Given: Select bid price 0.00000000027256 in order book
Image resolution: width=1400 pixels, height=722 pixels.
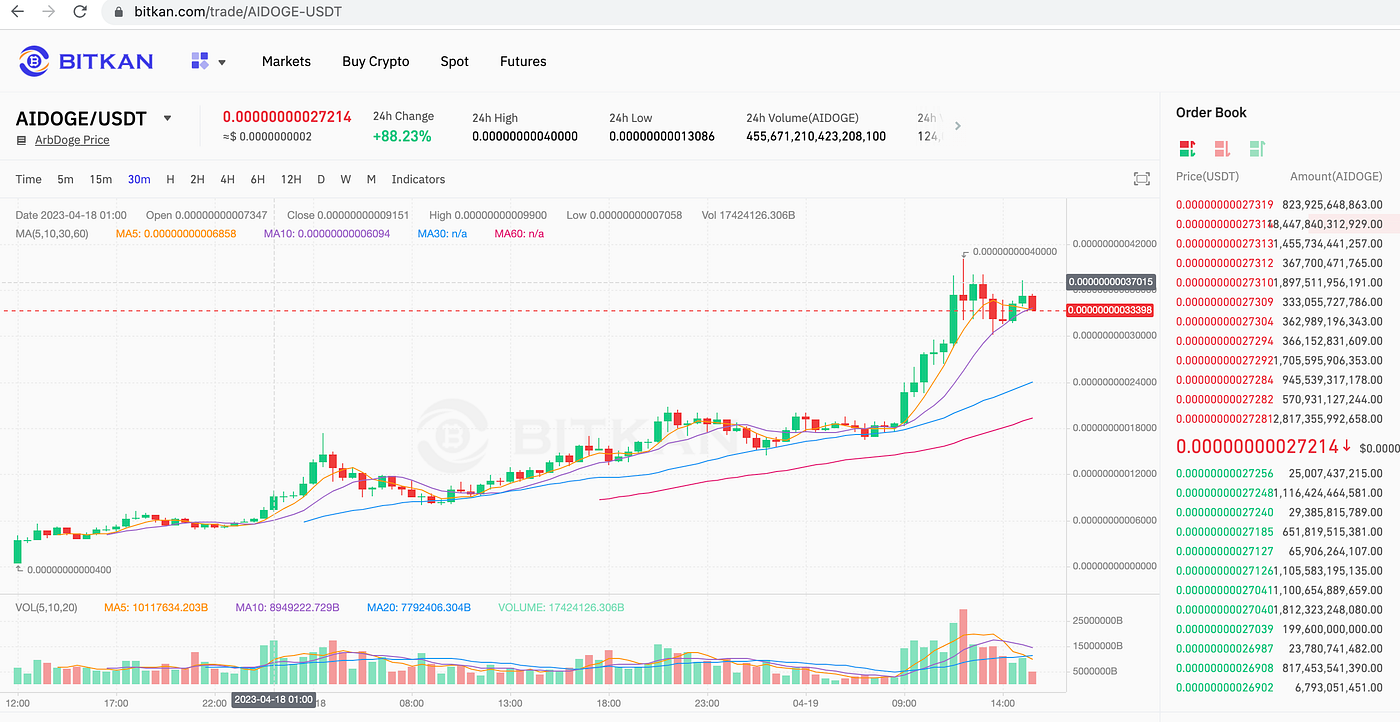Looking at the screenshot, I should tap(1224, 473).
